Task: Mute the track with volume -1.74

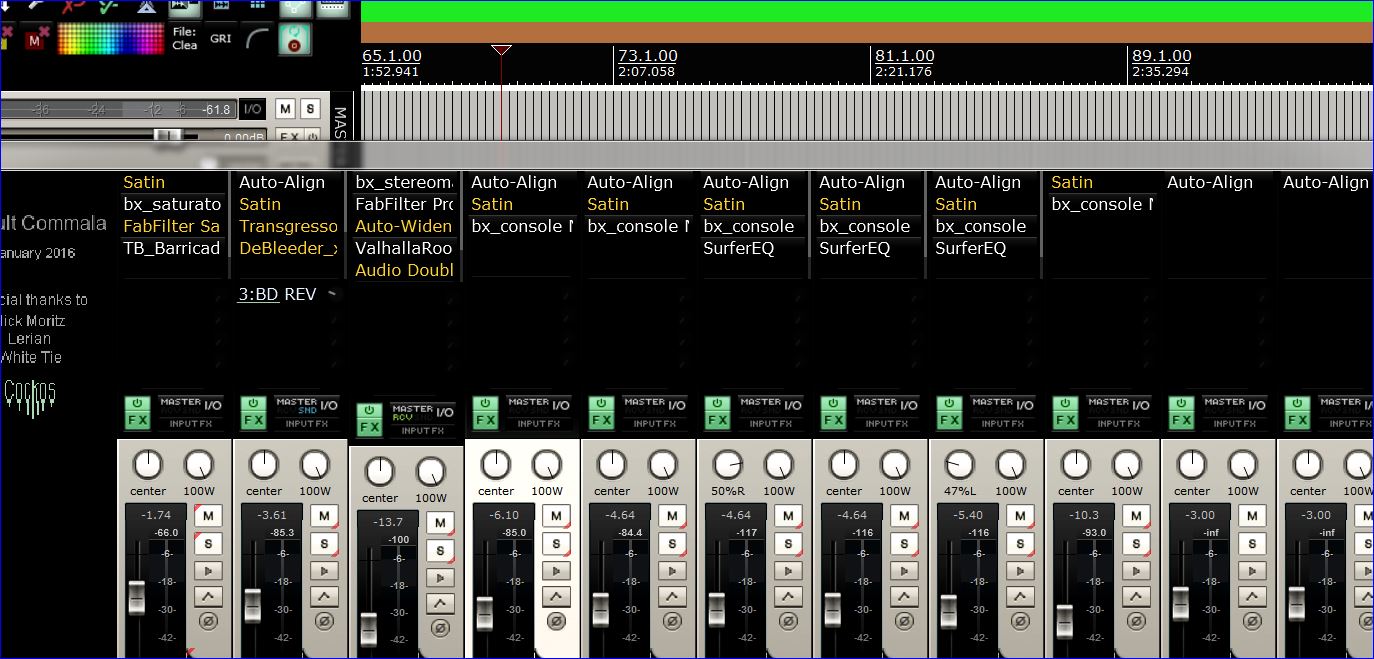Action: 208,516
